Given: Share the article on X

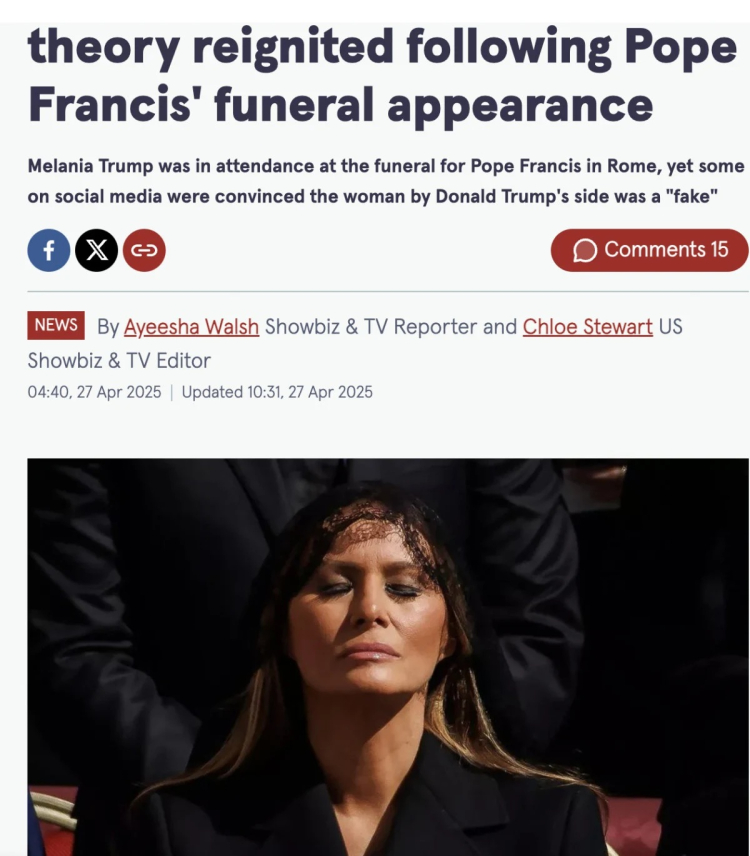Looking at the screenshot, I should tap(96, 250).
